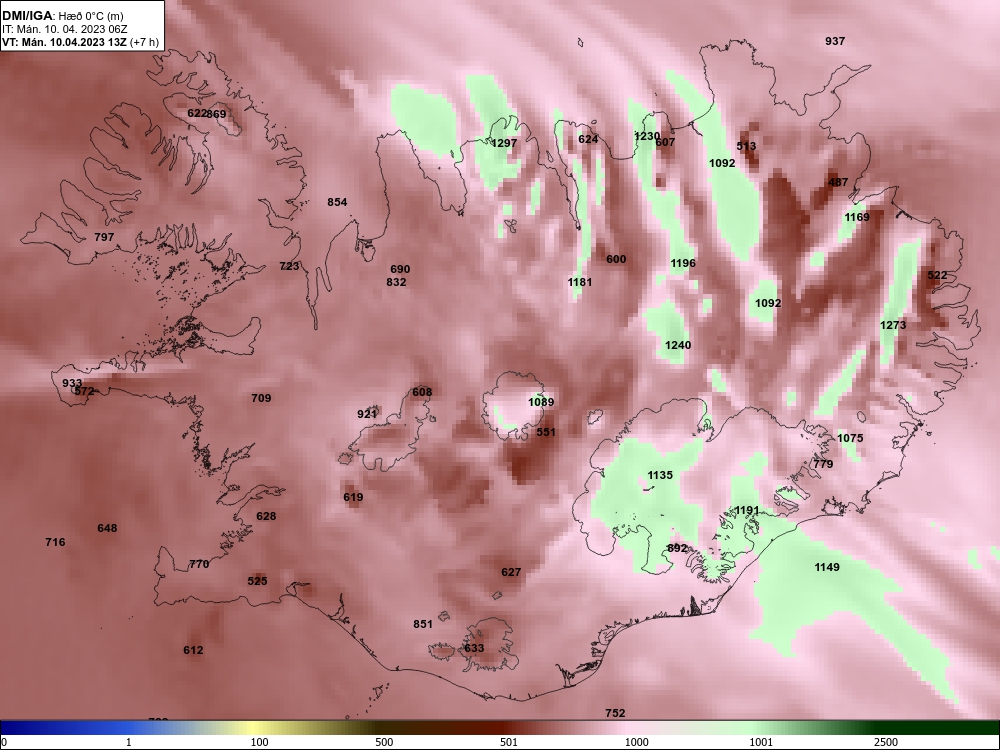Click the offshore value 612
Screen dimensions: 1000x750
pyautogui.click(x=193, y=651)
